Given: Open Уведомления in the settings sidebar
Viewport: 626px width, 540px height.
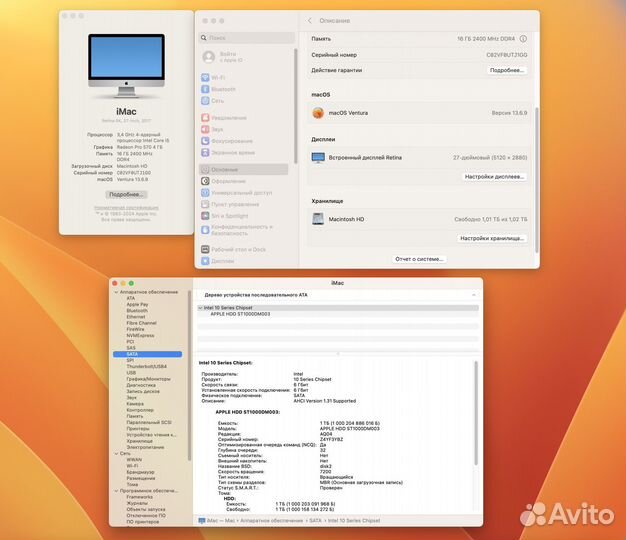Looking at the screenshot, I should pyautogui.click(x=224, y=118).
